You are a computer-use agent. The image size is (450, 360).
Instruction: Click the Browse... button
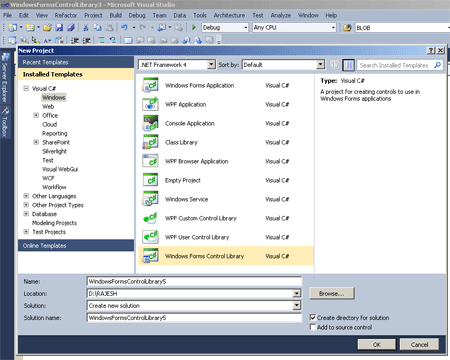(332, 294)
